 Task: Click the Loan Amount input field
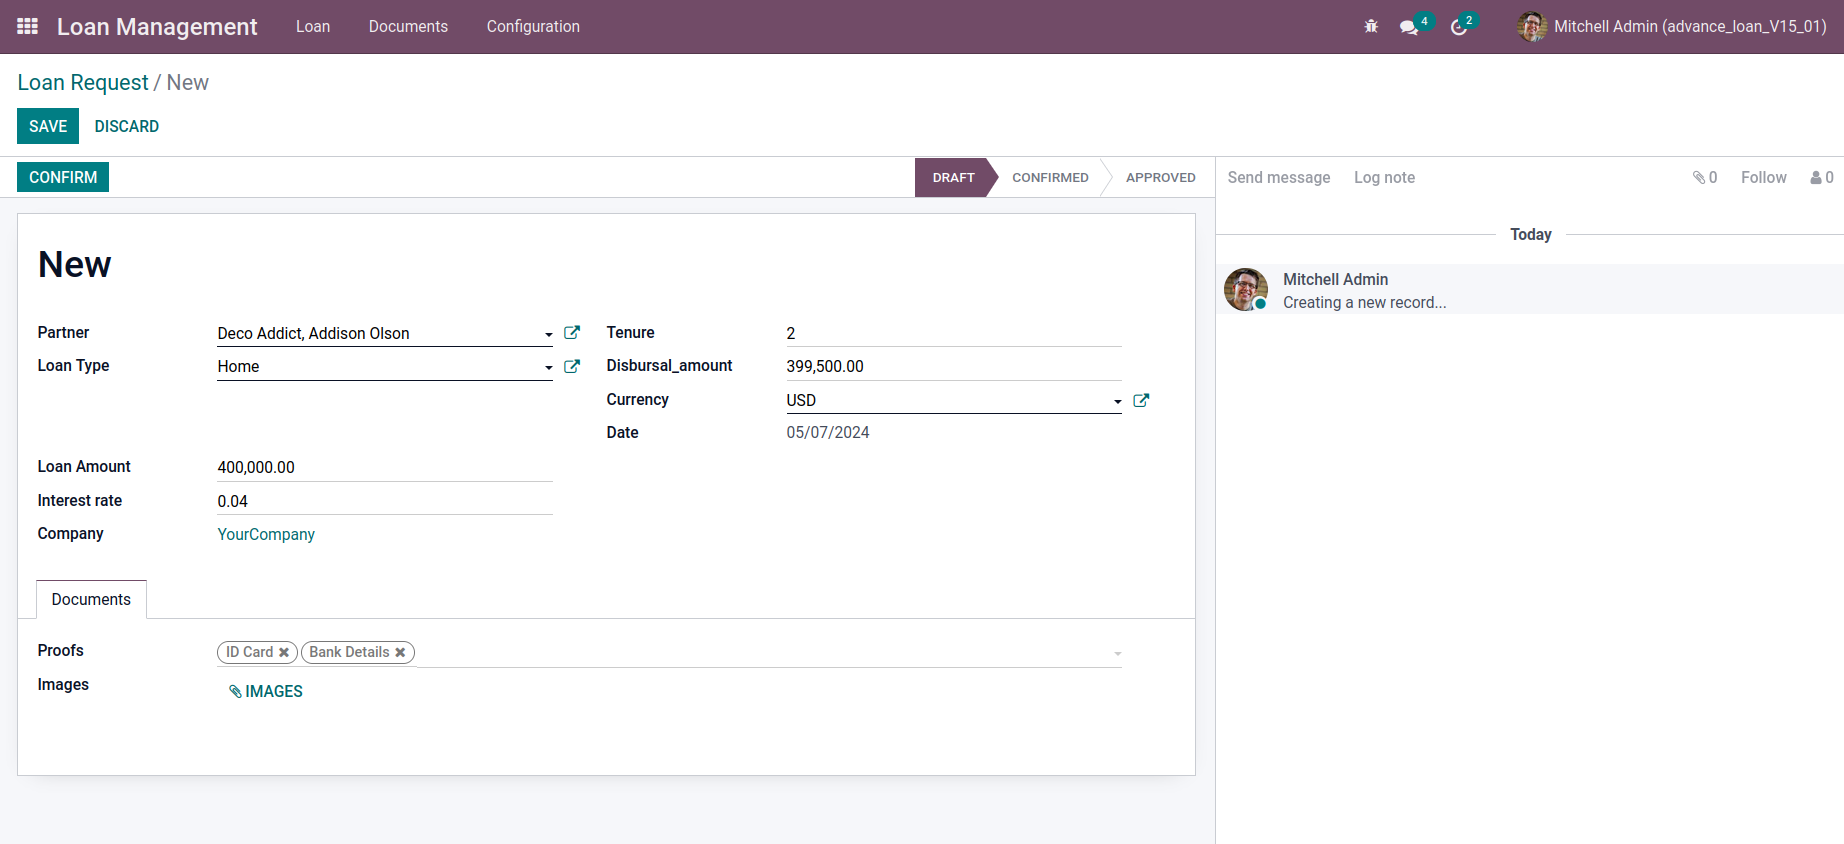click(384, 467)
